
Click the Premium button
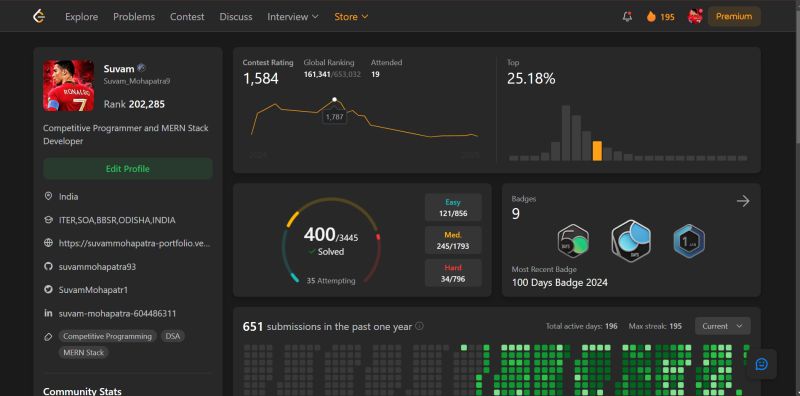point(734,16)
